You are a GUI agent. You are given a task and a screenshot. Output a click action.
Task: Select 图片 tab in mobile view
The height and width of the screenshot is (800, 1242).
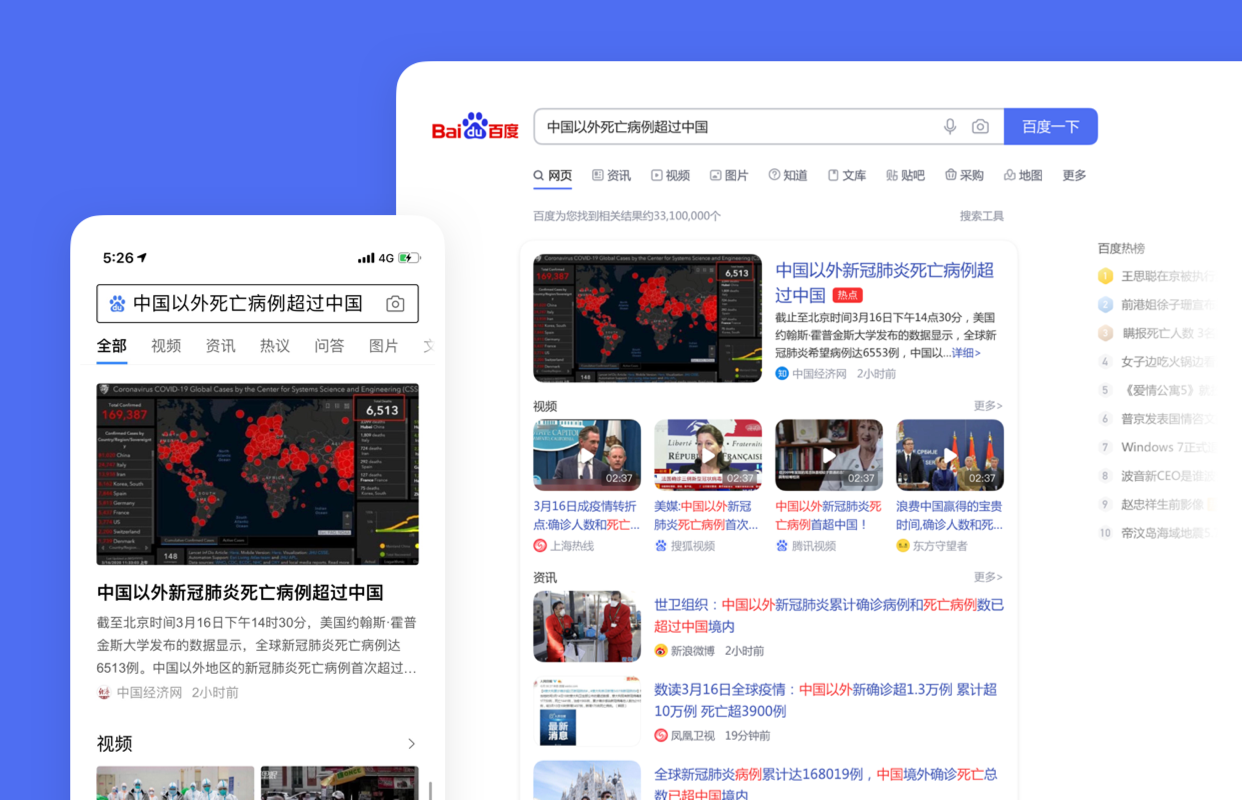384,346
